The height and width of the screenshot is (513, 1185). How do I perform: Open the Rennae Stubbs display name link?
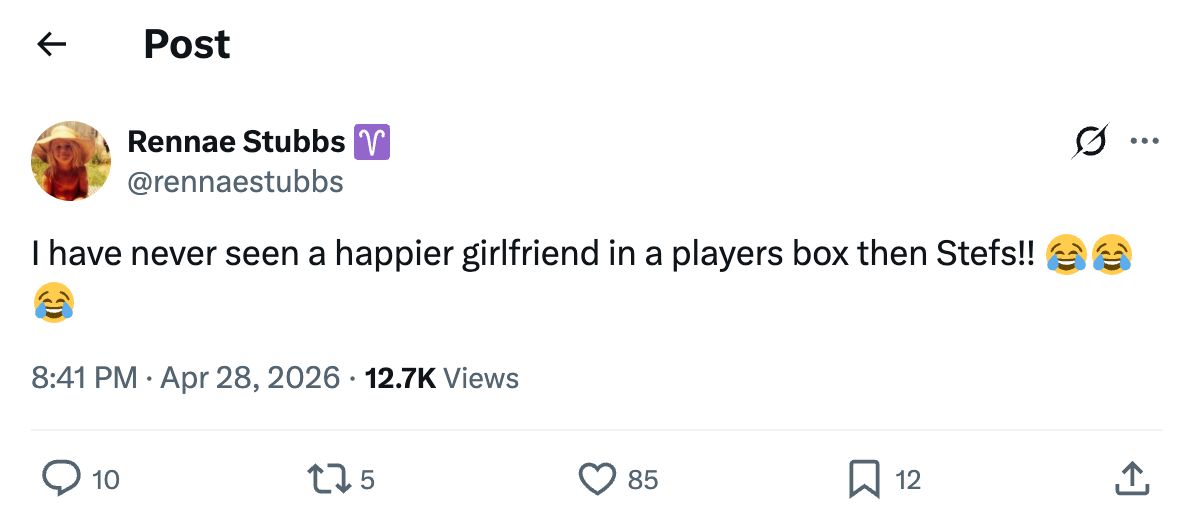pos(236,143)
